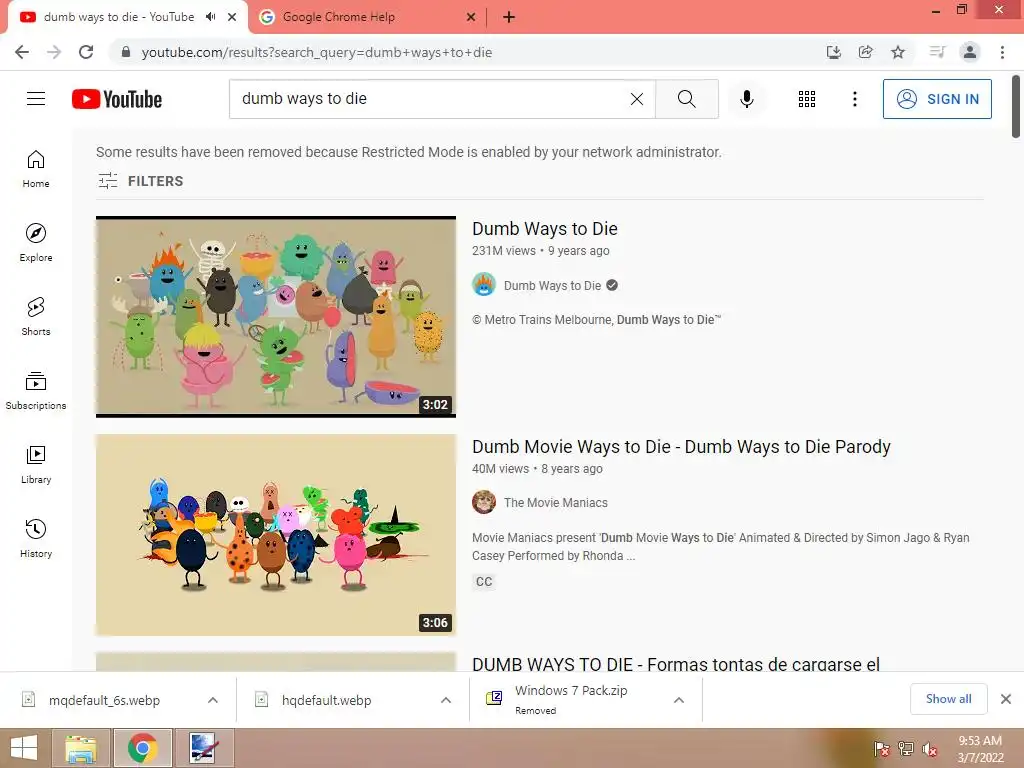
Task: Play the 3:06 parody video thumbnail
Action: (x=276, y=535)
